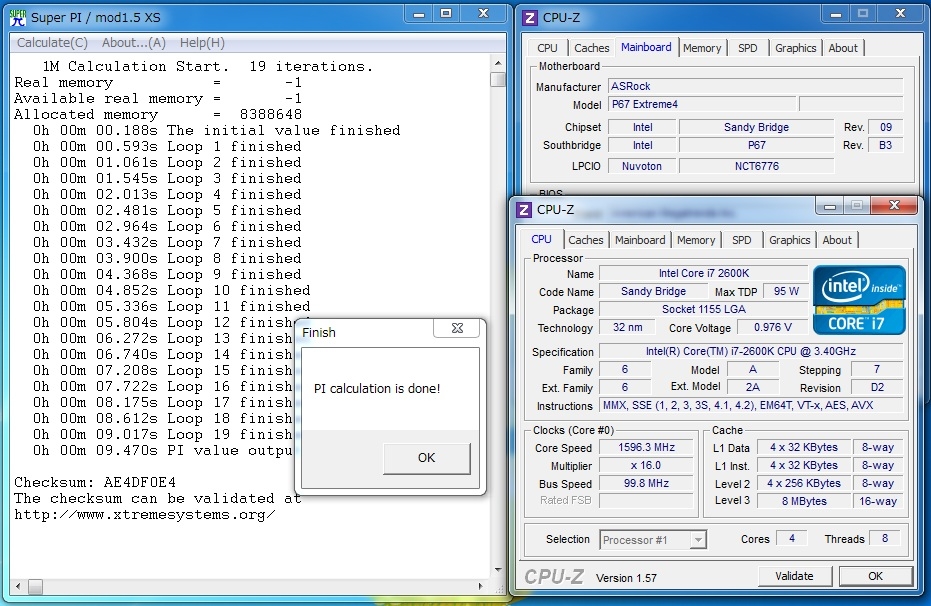Click the Core Speed value 1596.3 MHz
The width and height of the screenshot is (931, 606).
646,447
